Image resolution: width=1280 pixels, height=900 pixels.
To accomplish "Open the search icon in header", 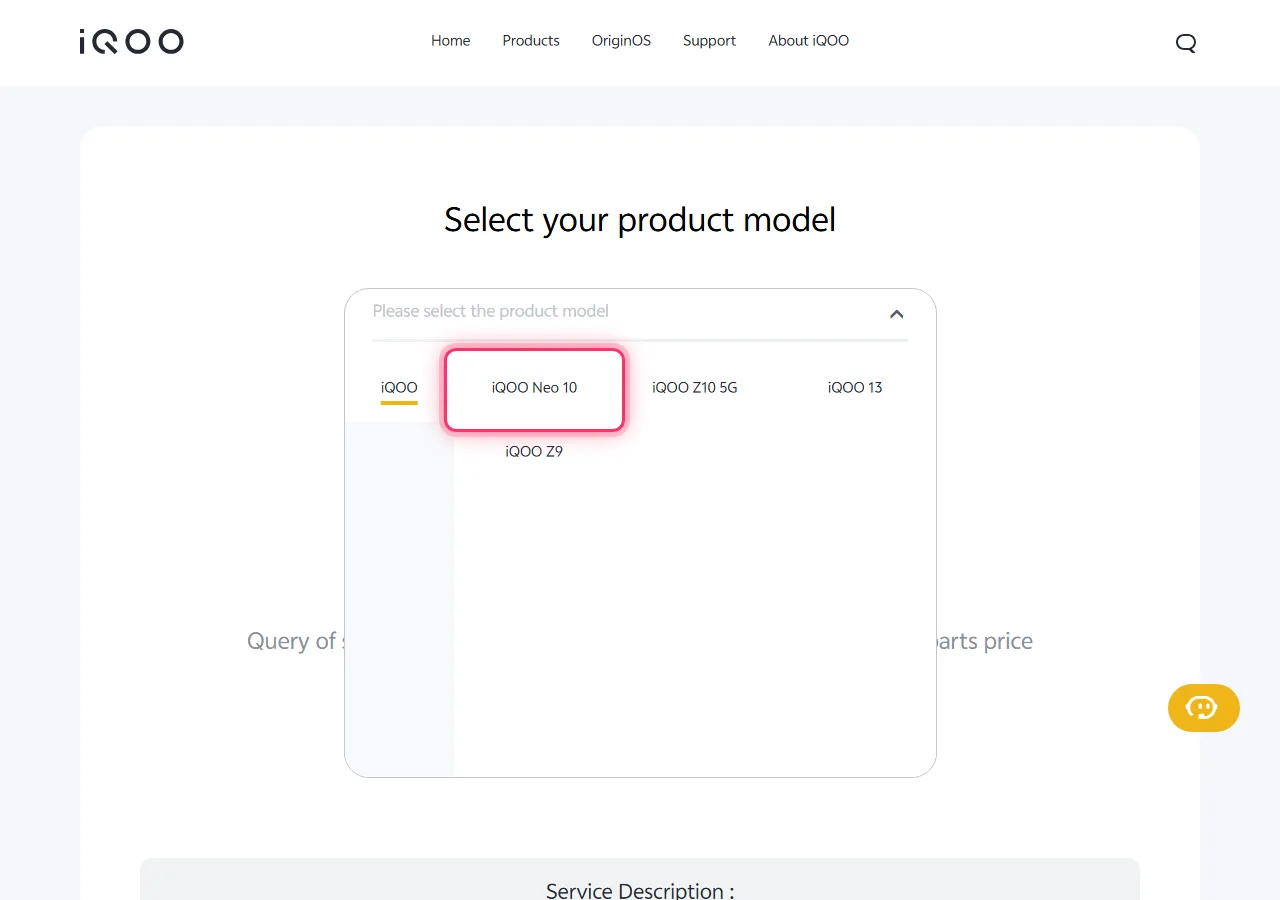I will tap(1186, 43).
